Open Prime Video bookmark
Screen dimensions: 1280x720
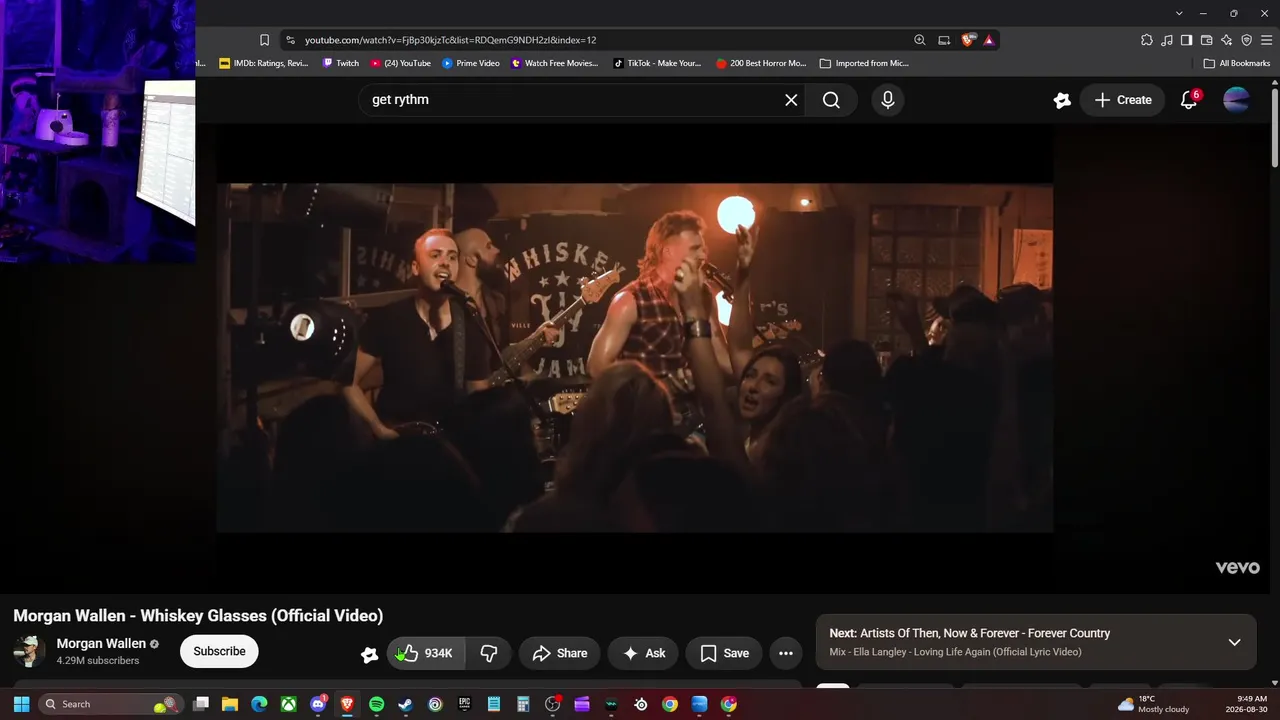471,63
